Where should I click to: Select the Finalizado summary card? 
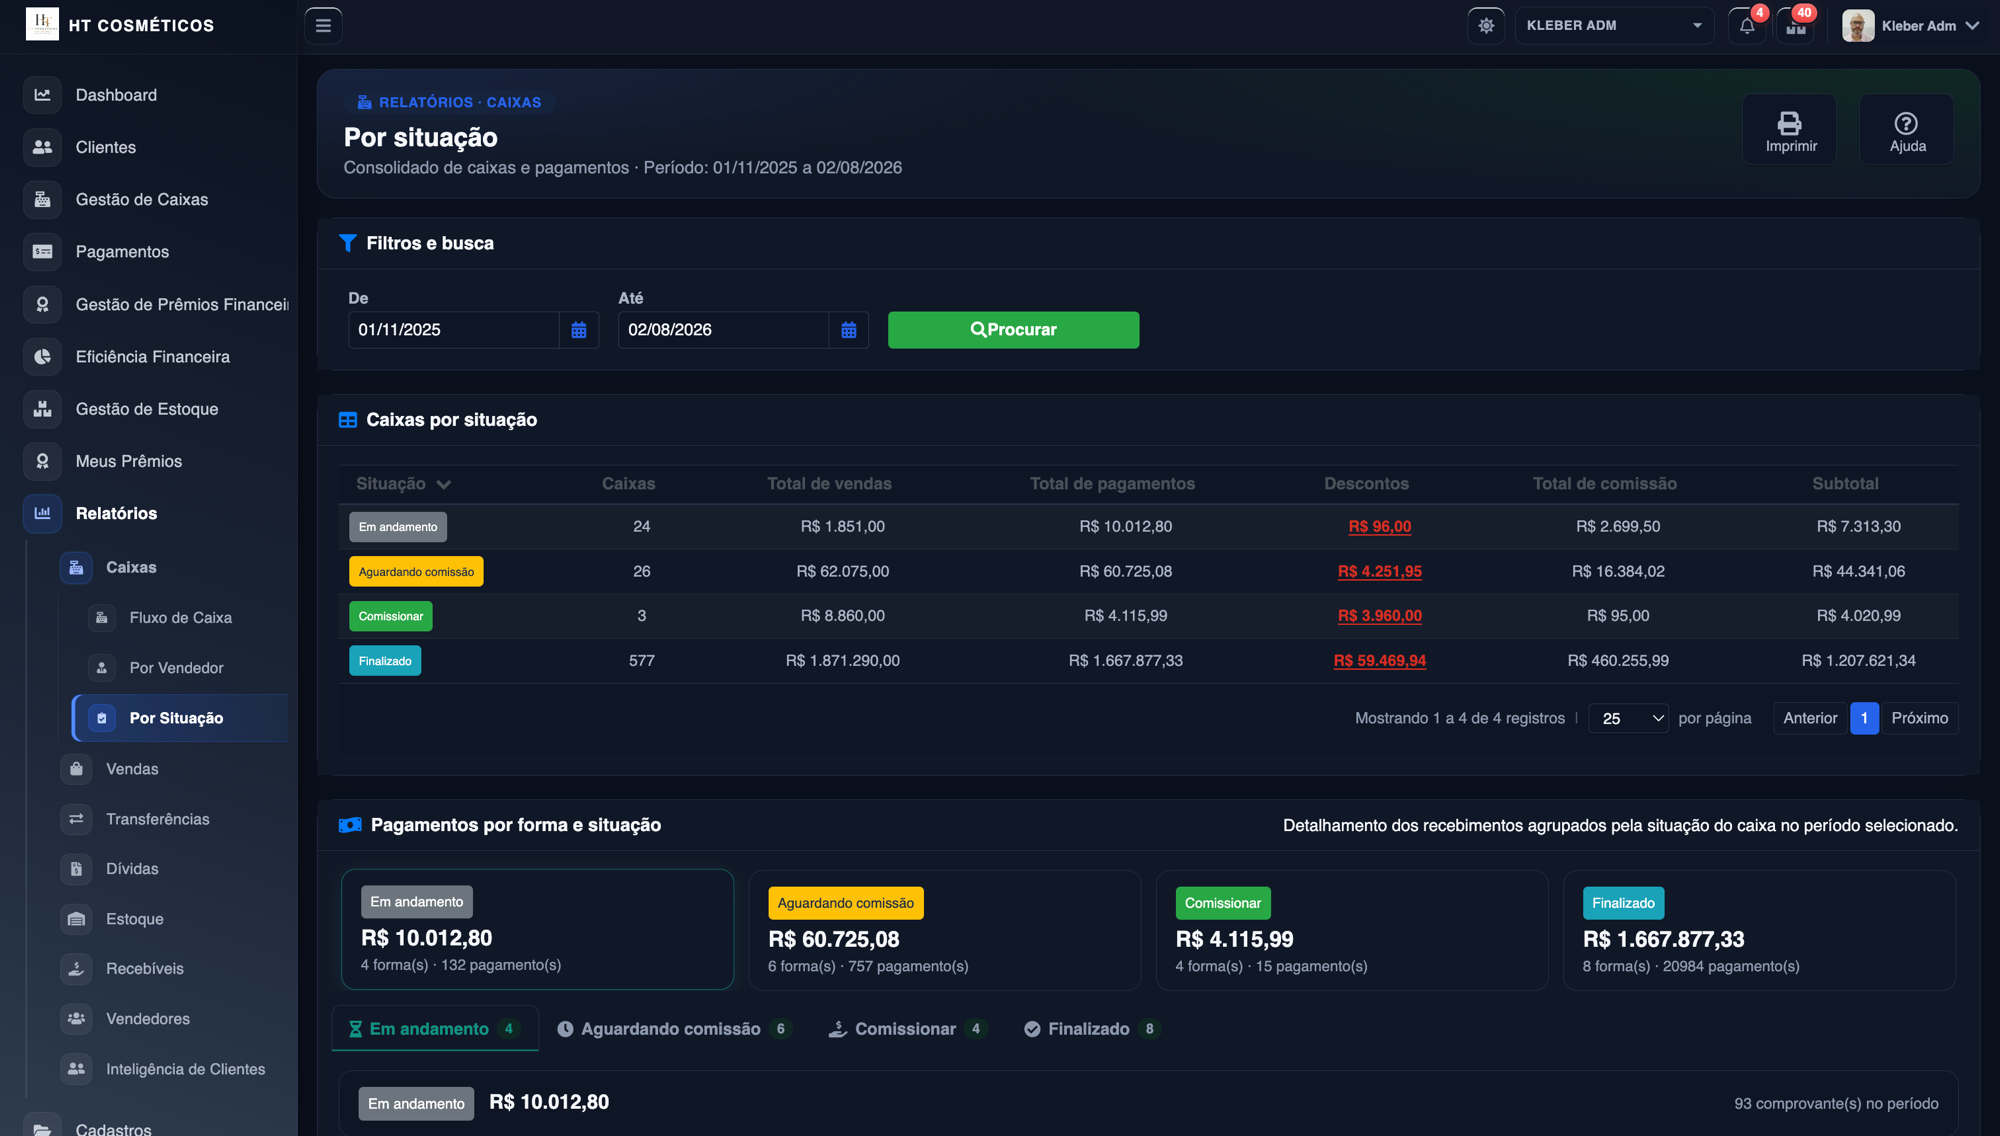pos(1760,930)
